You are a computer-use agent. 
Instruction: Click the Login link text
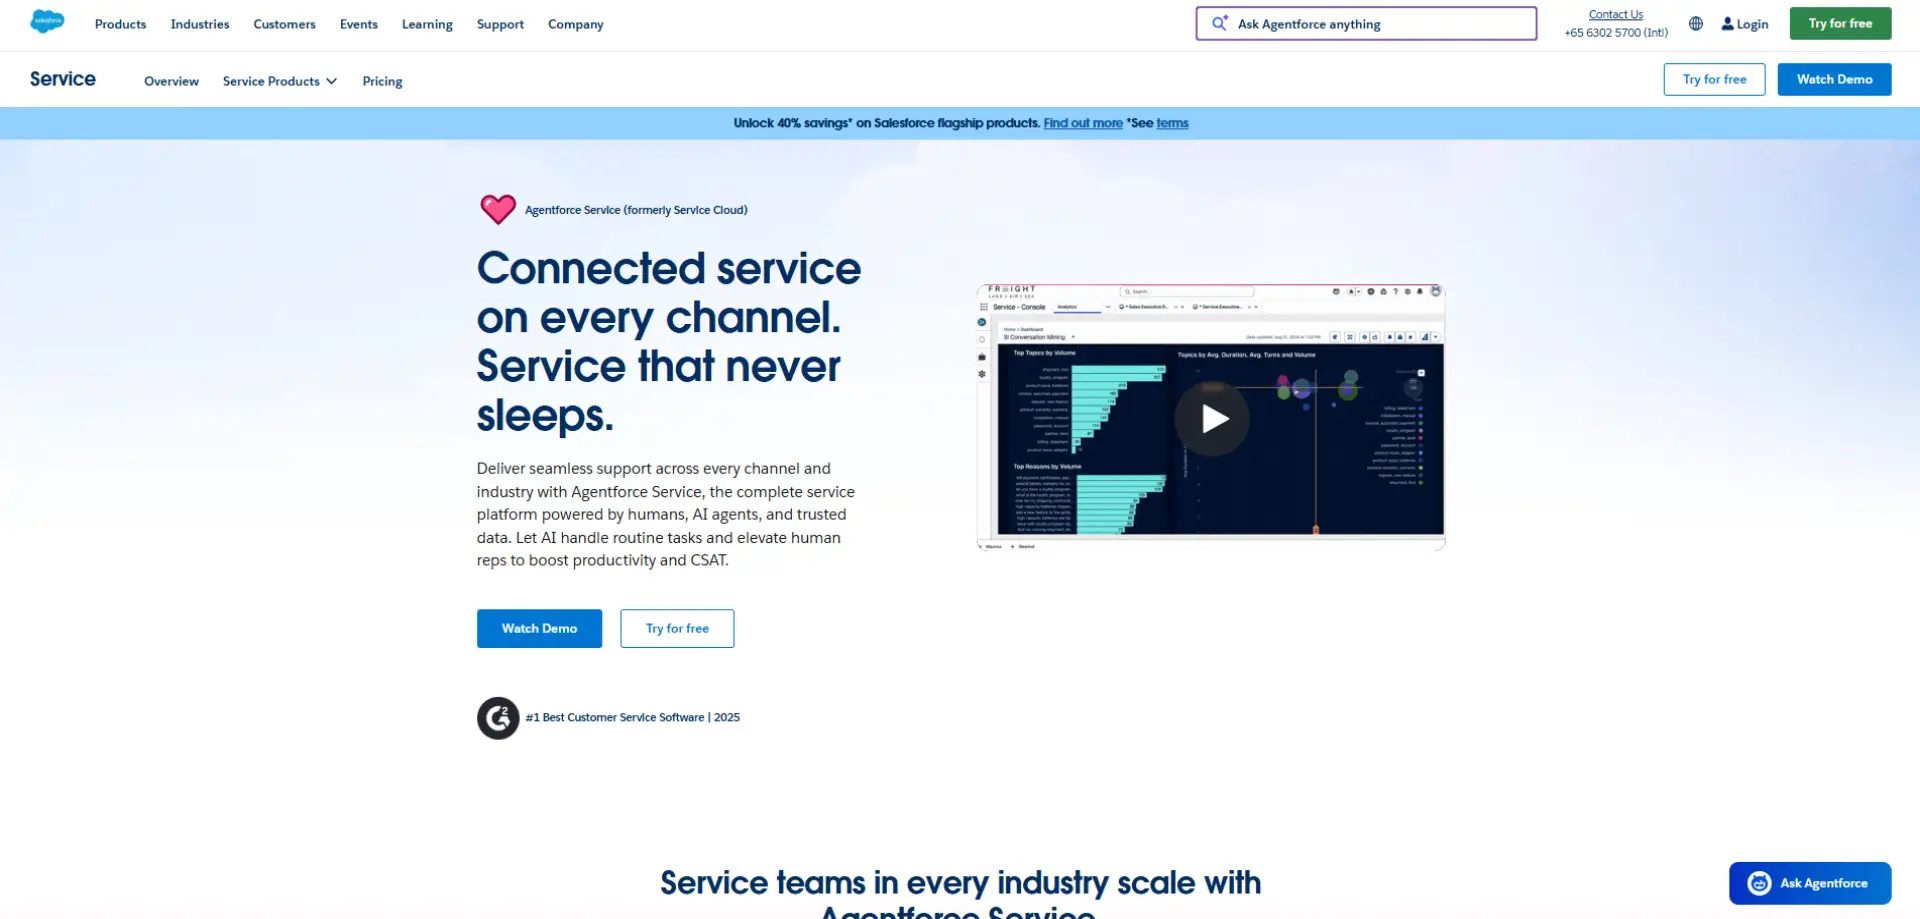coord(1752,24)
